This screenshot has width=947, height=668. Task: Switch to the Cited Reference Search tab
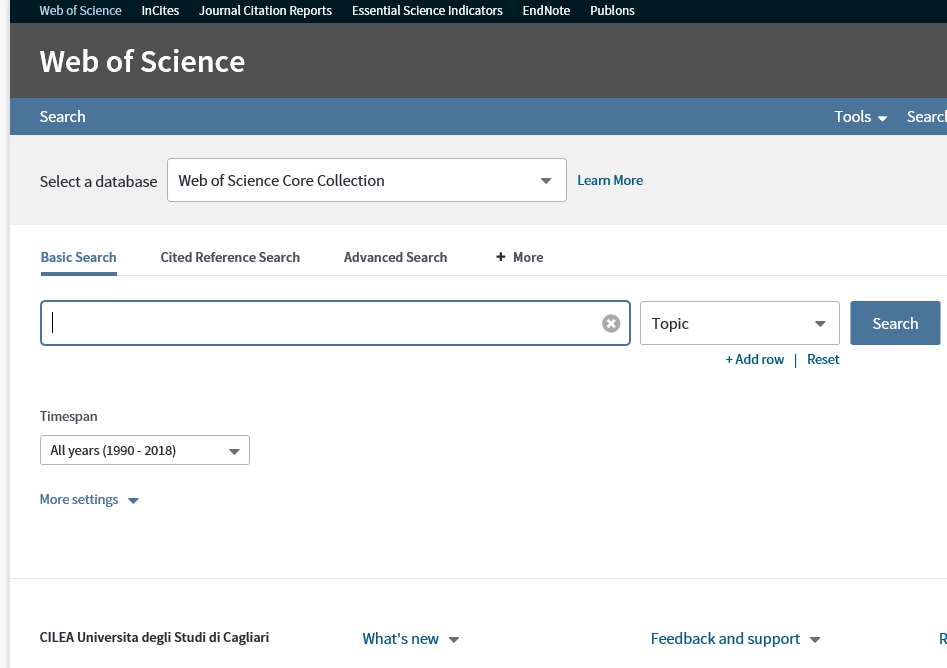pyautogui.click(x=230, y=257)
